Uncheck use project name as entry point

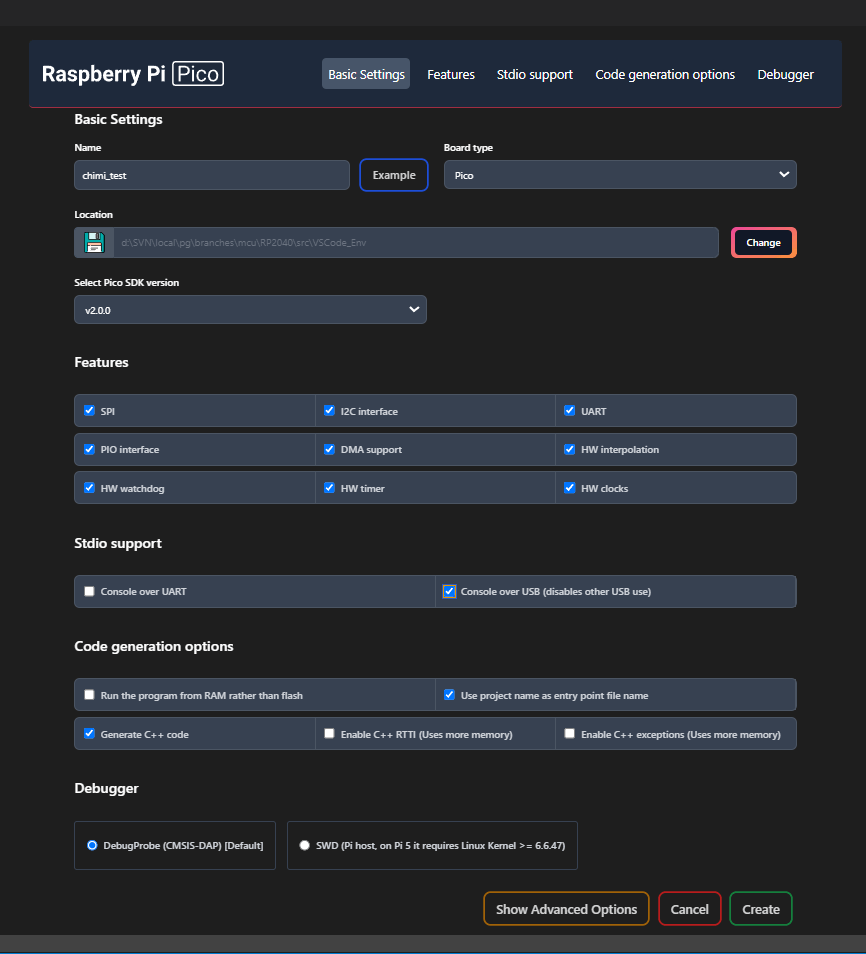pos(449,694)
